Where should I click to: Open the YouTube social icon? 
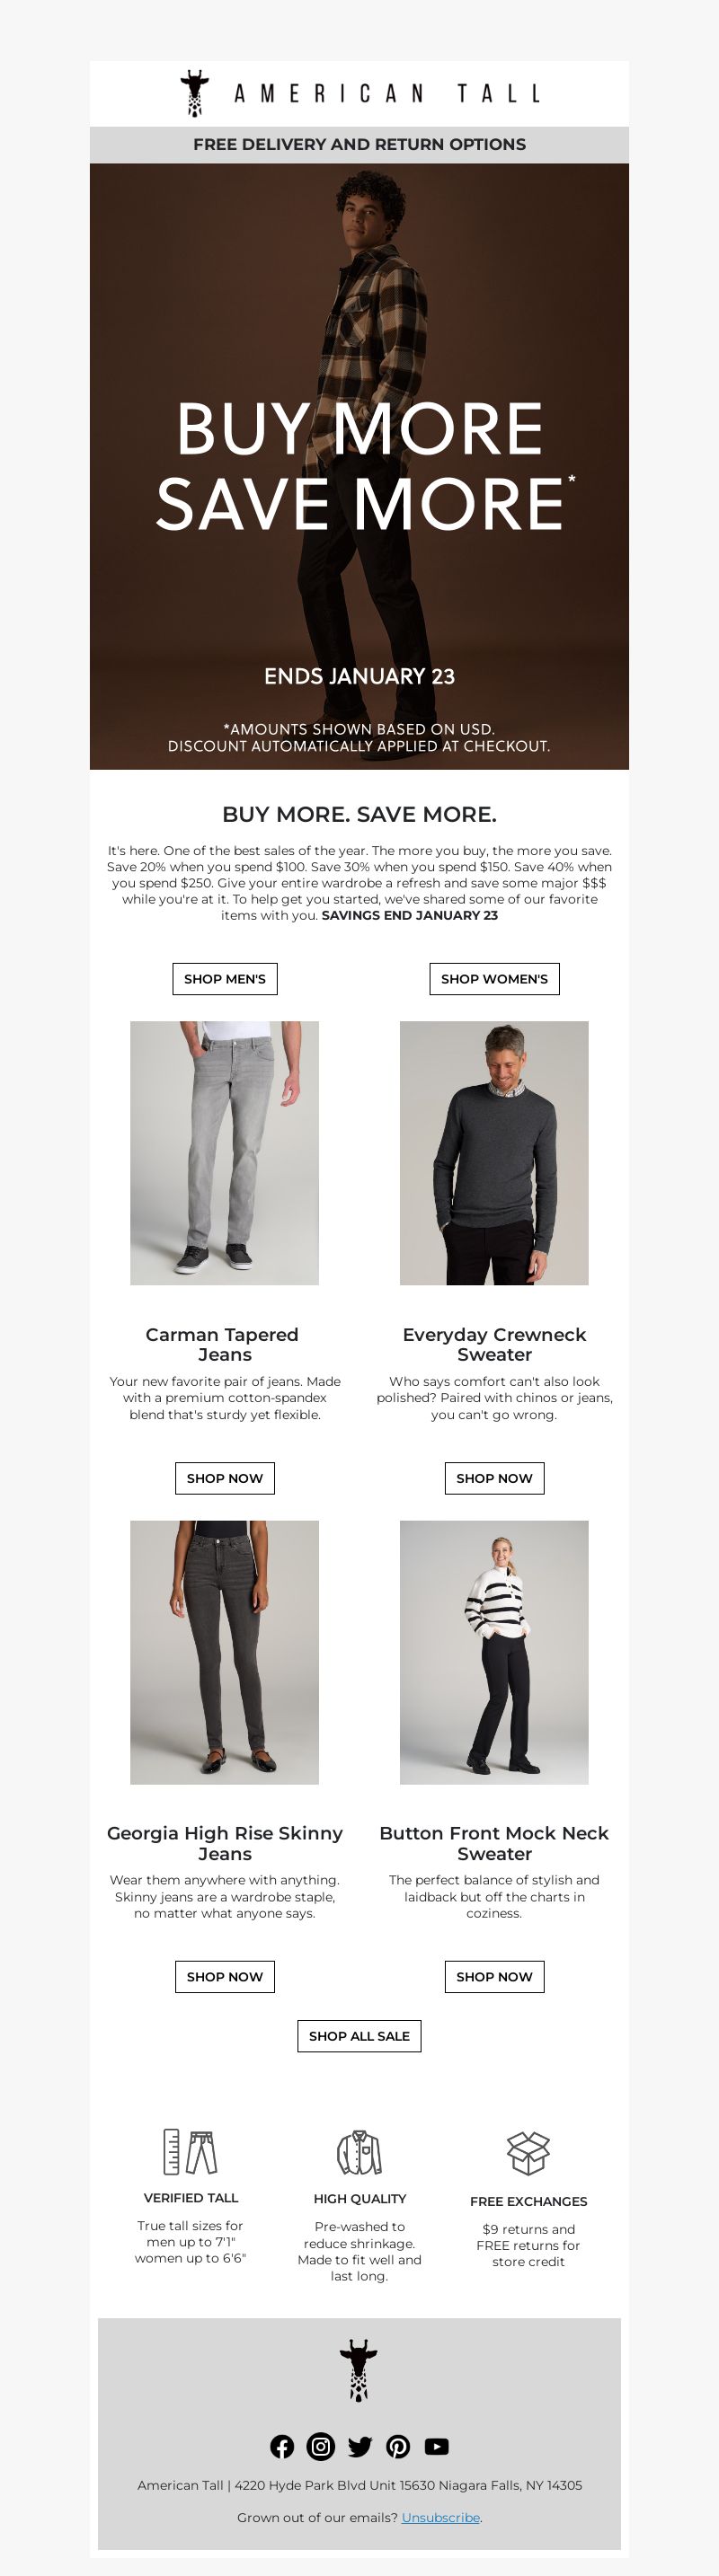click(437, 2446)
